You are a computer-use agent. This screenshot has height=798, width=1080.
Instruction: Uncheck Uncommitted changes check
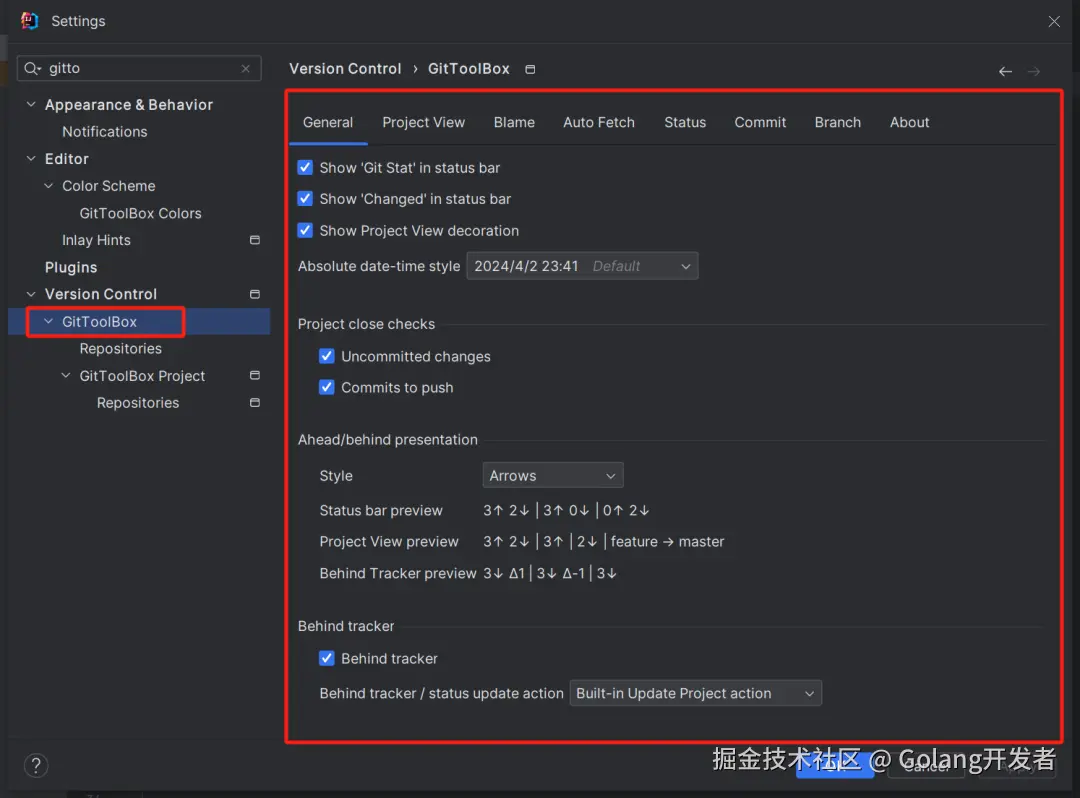[327, 357]
